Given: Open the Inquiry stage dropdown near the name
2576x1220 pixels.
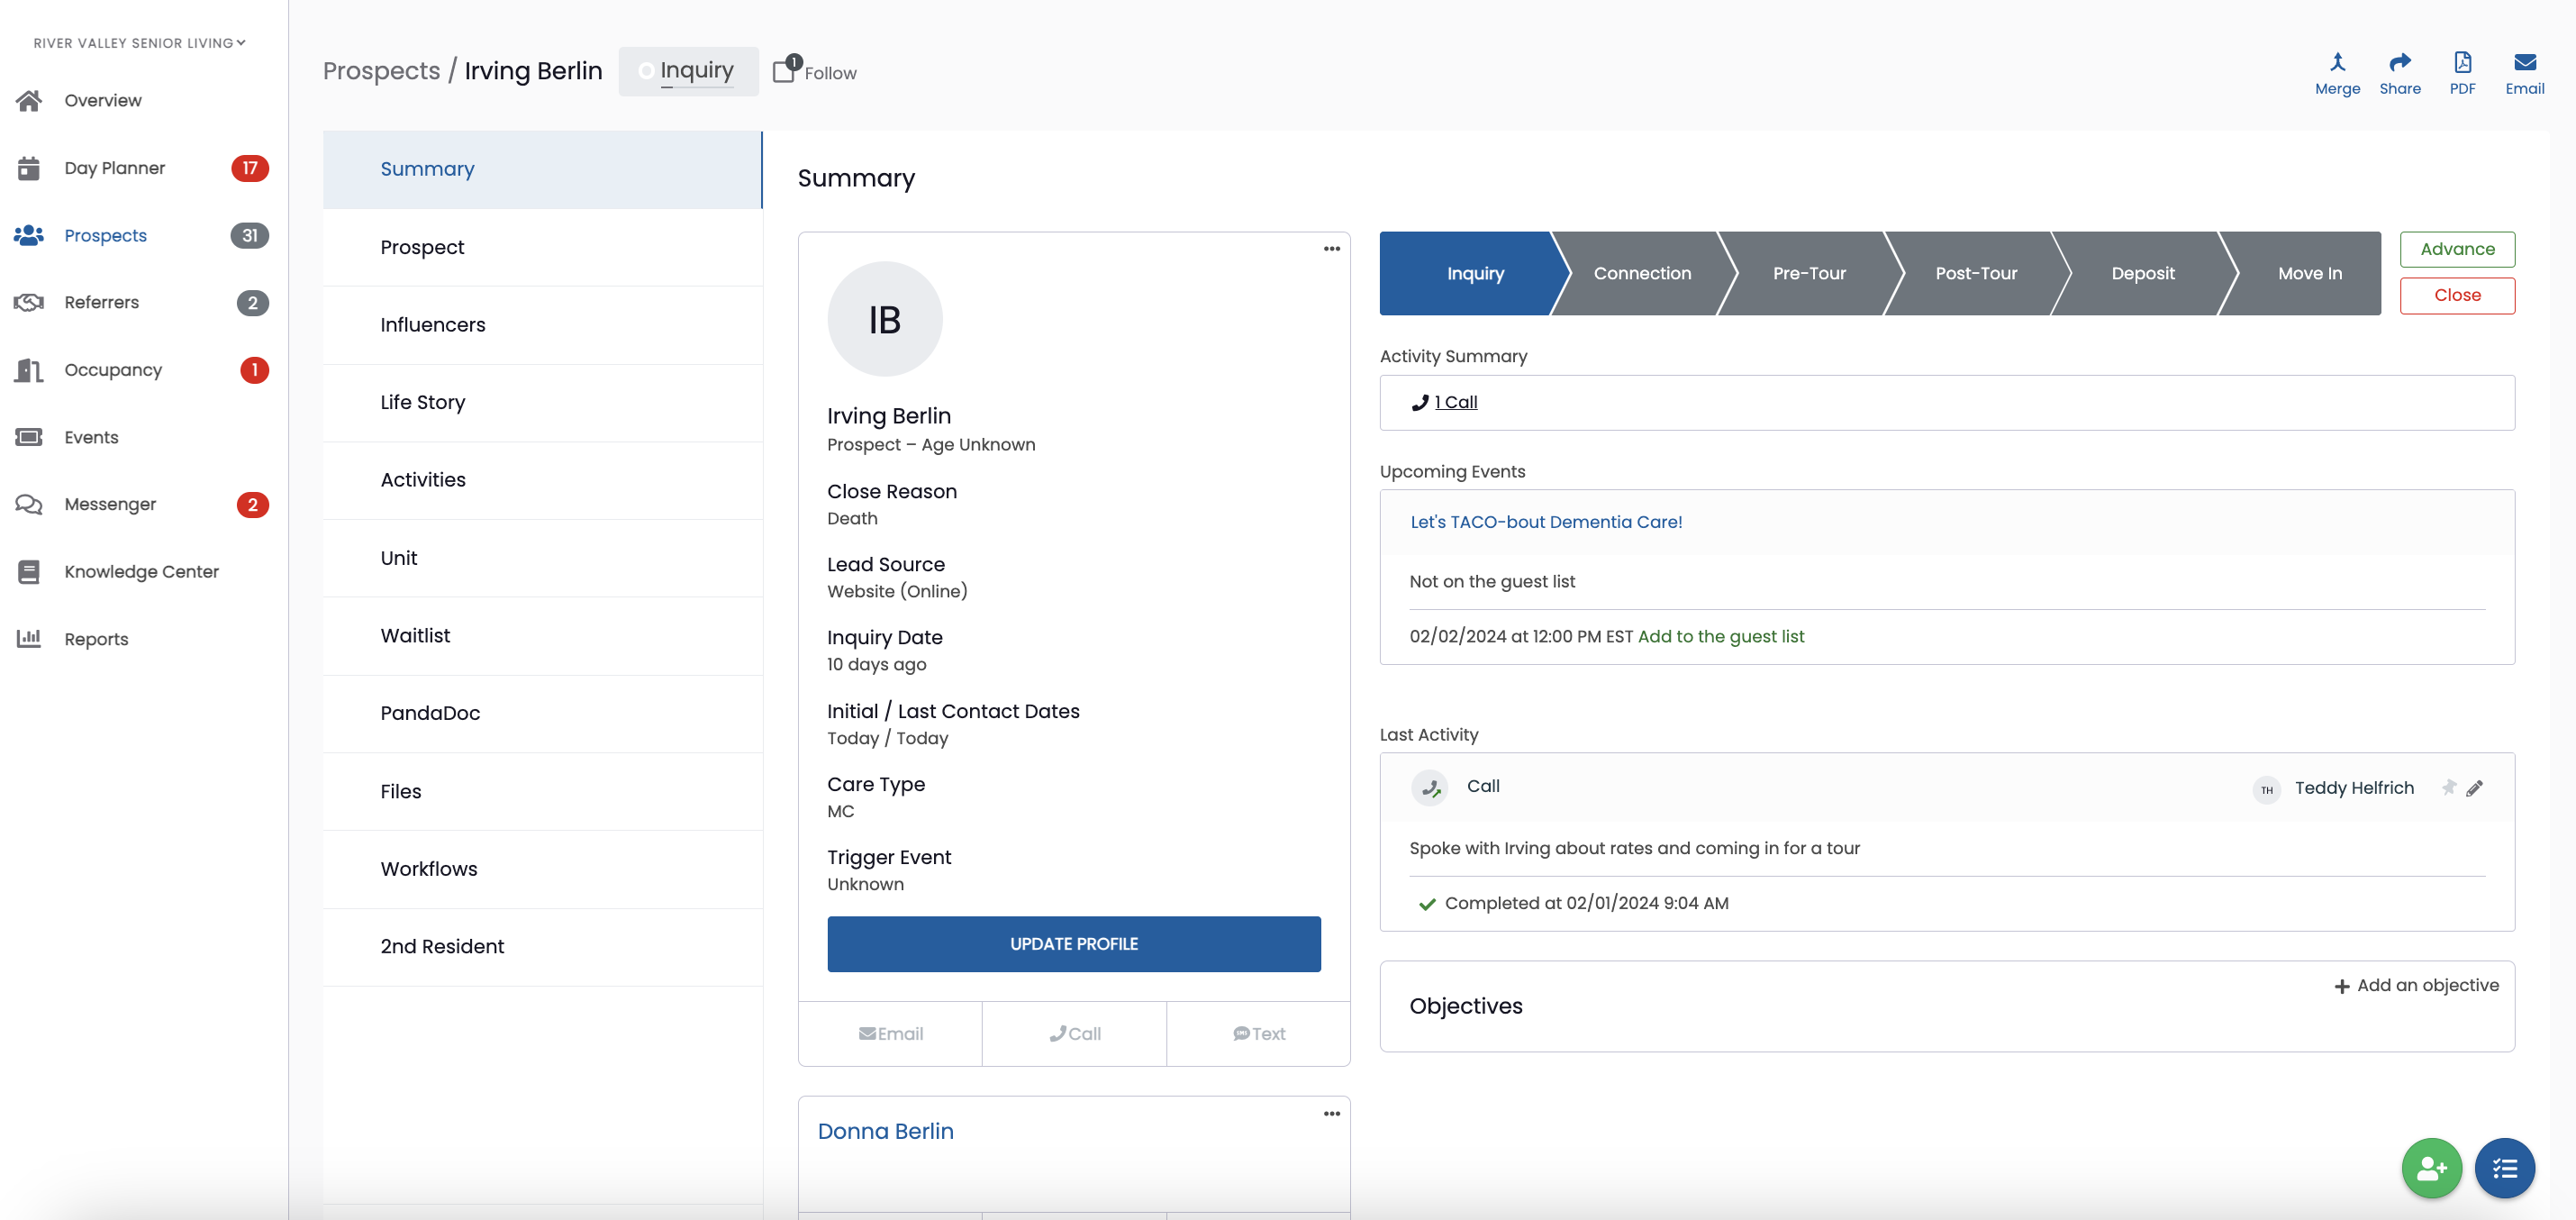Looking at the screenshot, I should tap(688, 71).
